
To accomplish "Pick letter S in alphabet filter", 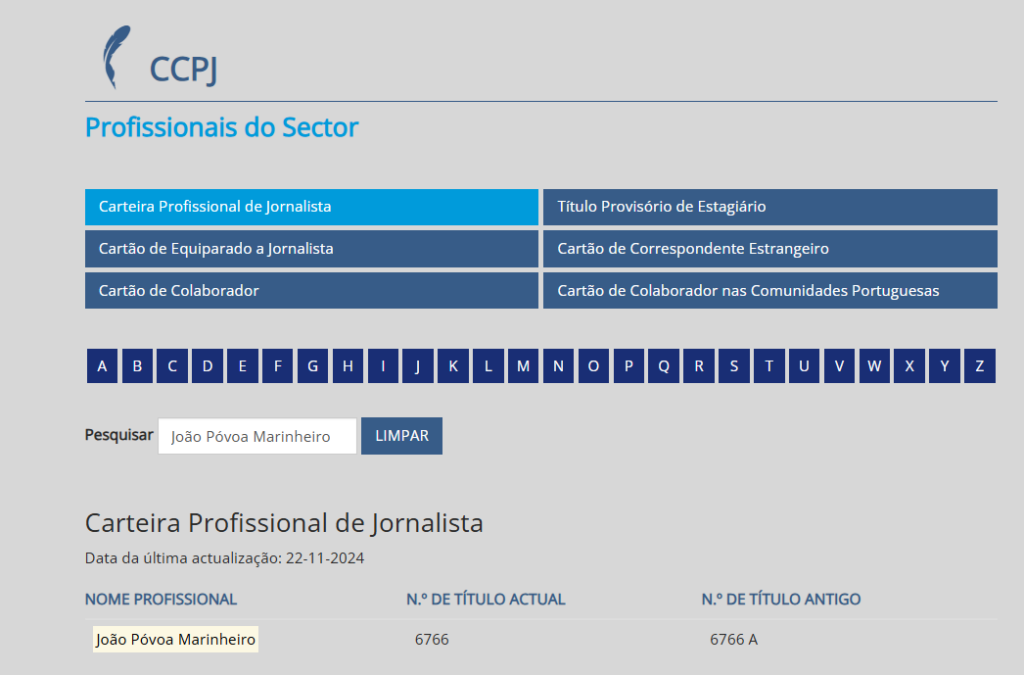I will [x=734, y=366].
